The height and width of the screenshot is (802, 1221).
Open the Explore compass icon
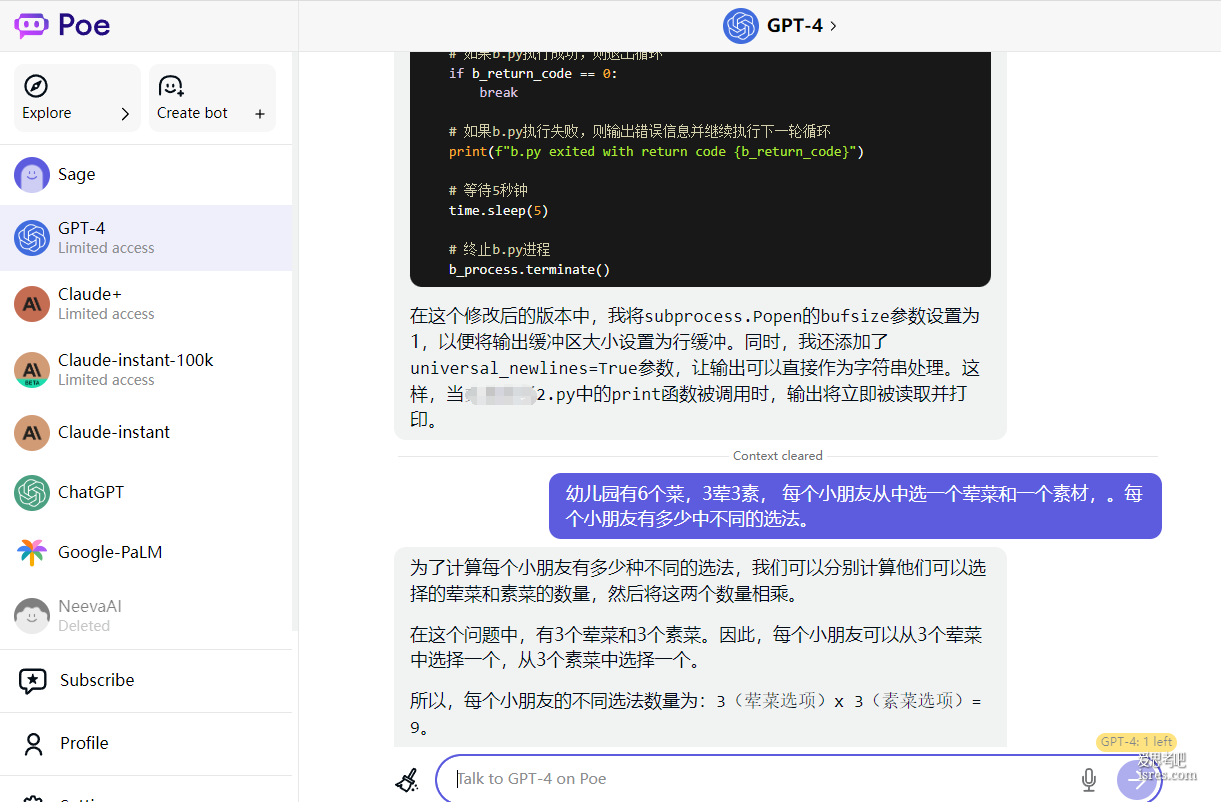(36, 86)
